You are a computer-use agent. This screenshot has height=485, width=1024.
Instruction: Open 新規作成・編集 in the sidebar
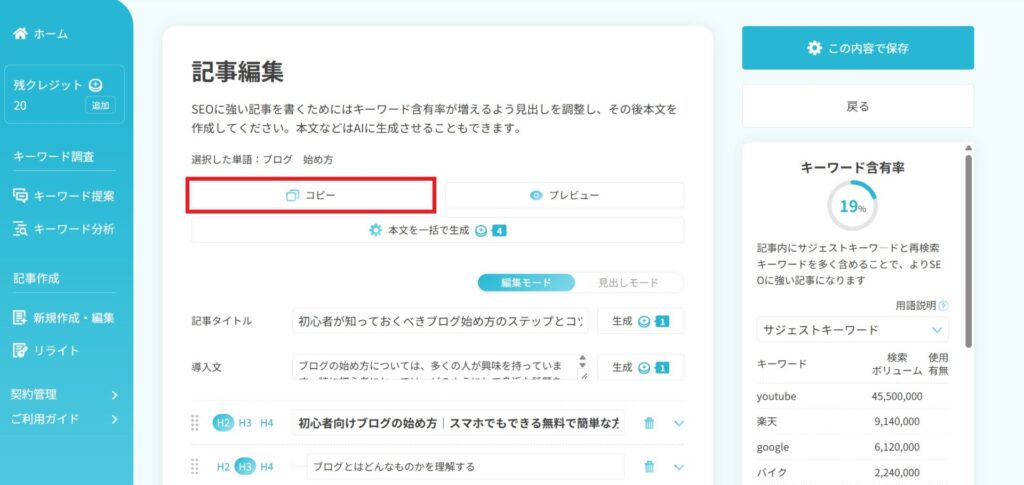click(64, 318)
